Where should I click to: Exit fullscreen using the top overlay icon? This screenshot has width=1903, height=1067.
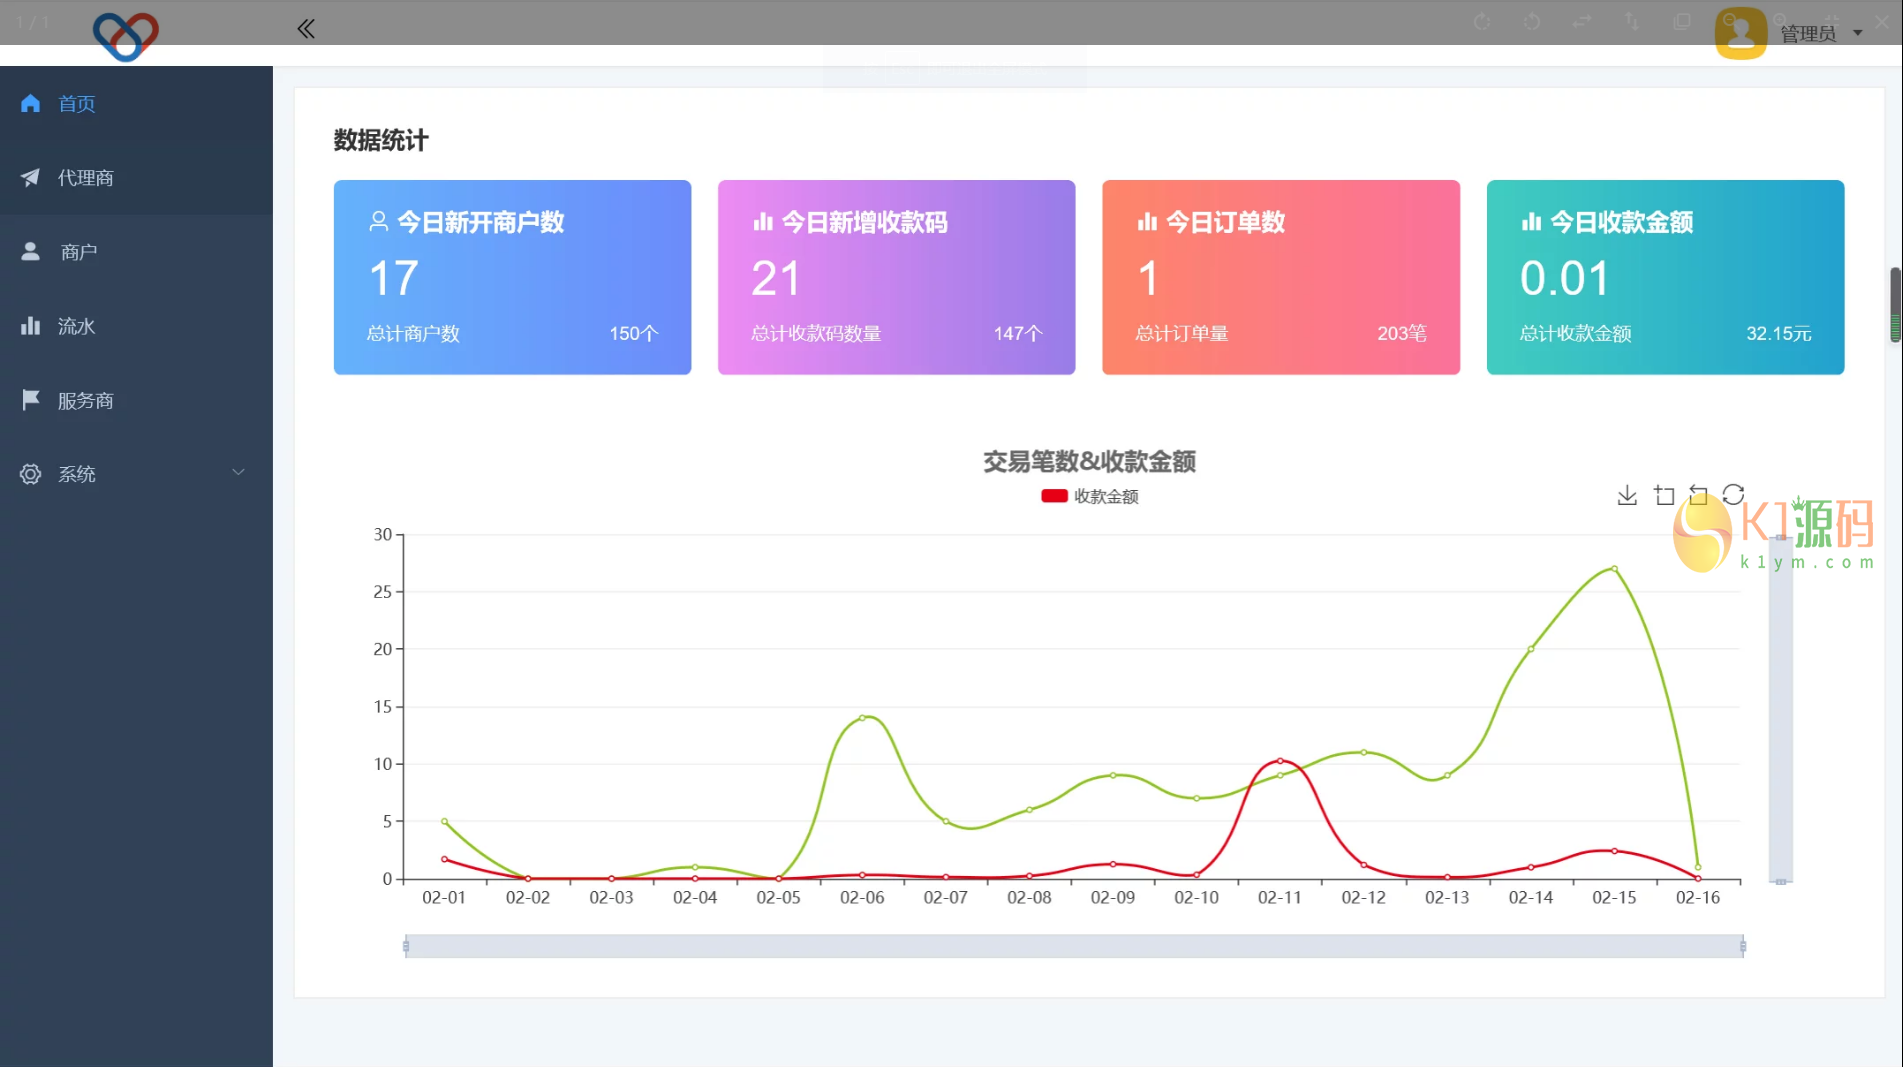point(1832,21)
